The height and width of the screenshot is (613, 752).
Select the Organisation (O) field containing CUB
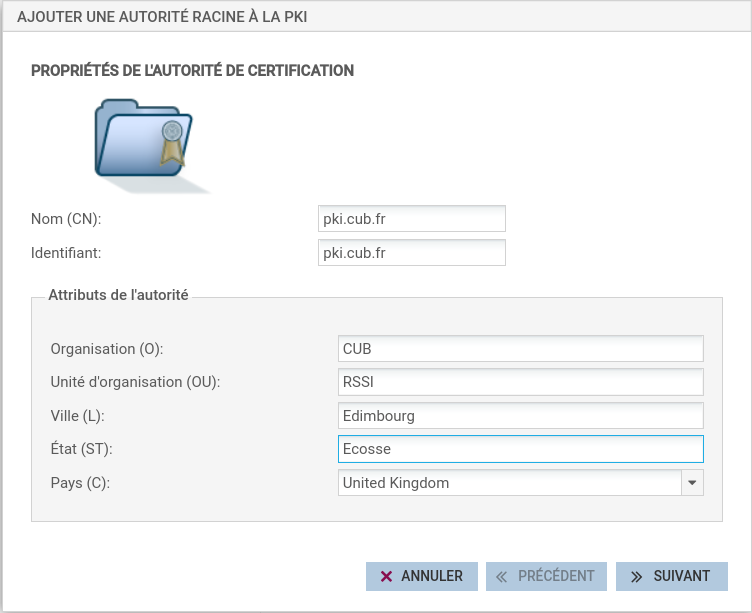tap(520, 349)
